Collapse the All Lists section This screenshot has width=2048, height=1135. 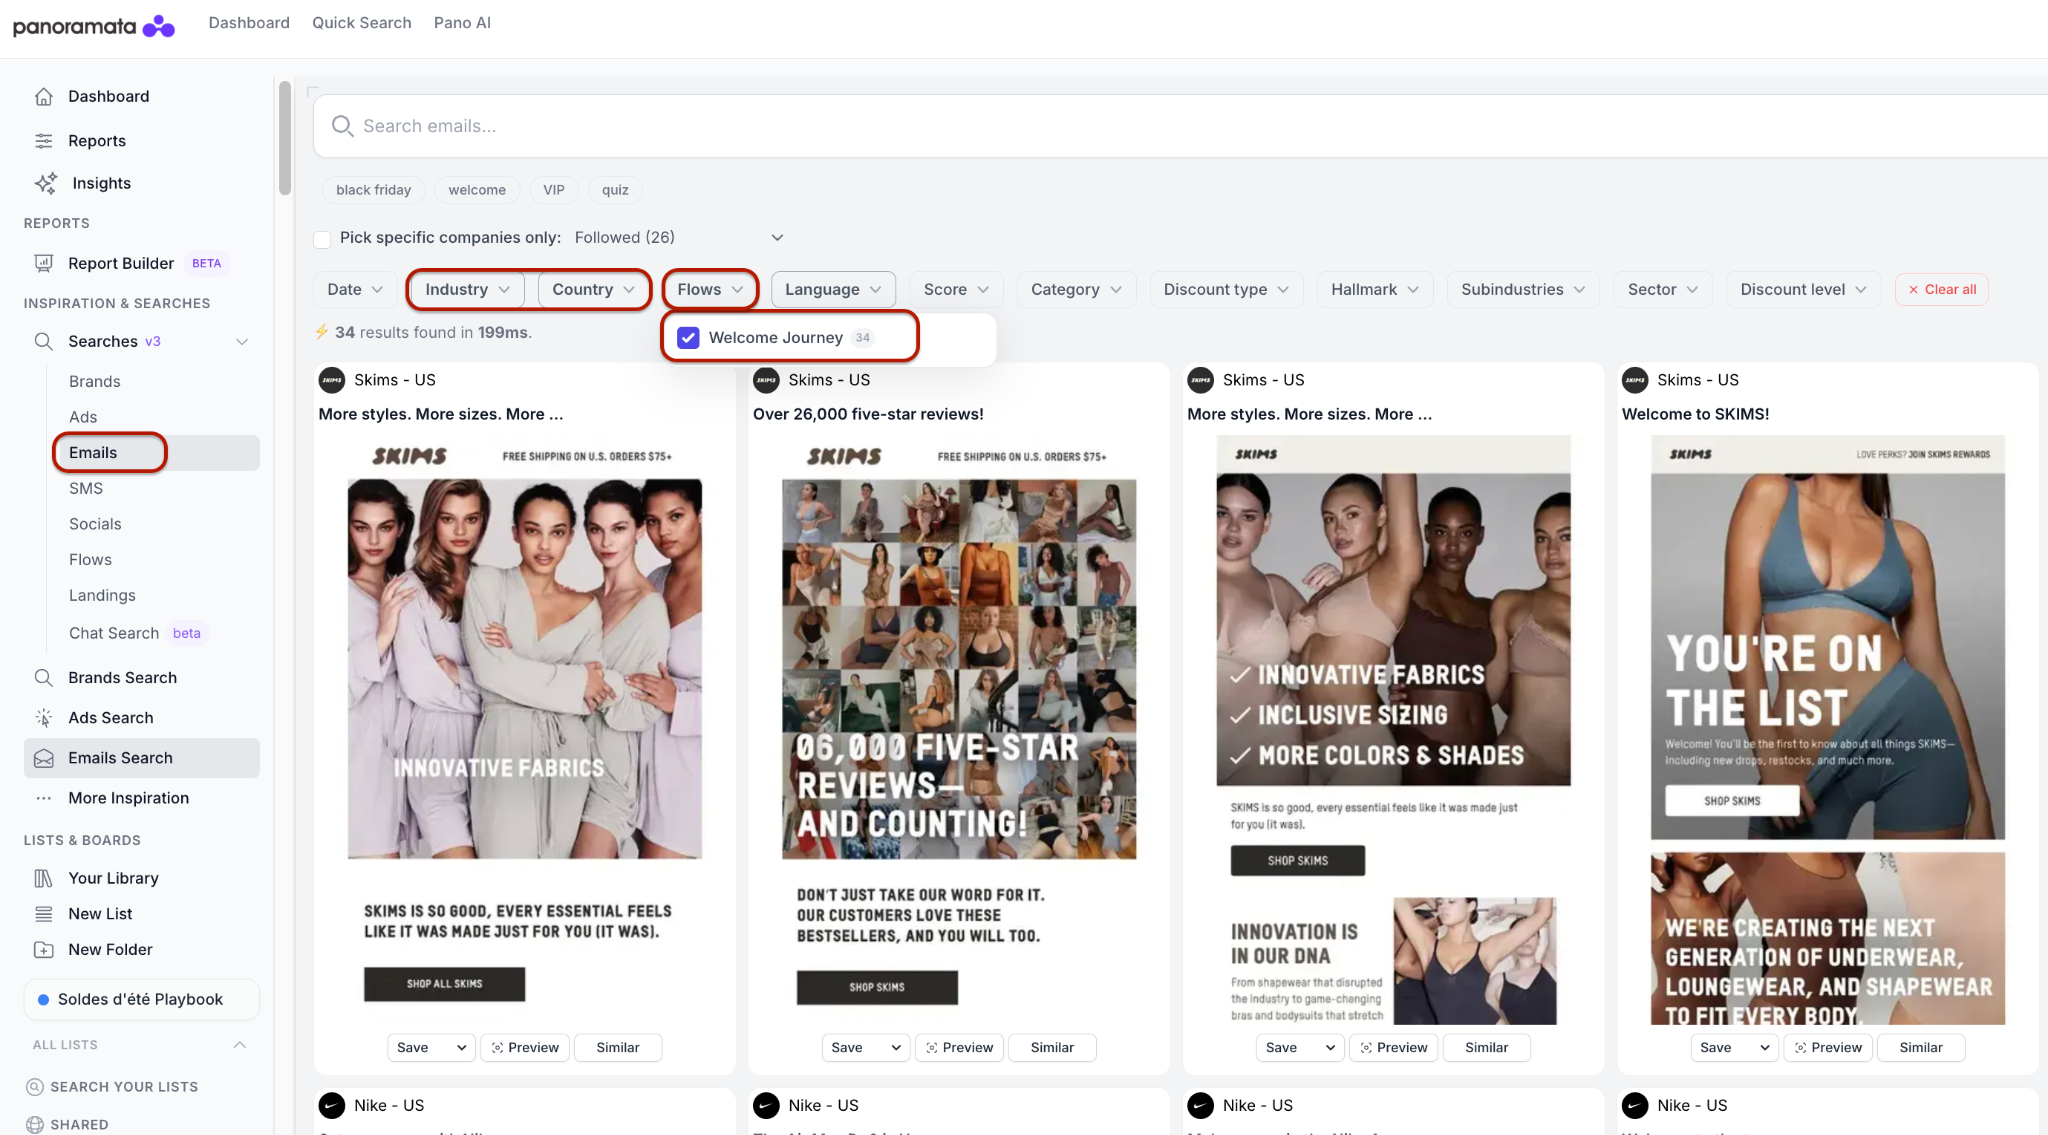(x=240, y=1045)
